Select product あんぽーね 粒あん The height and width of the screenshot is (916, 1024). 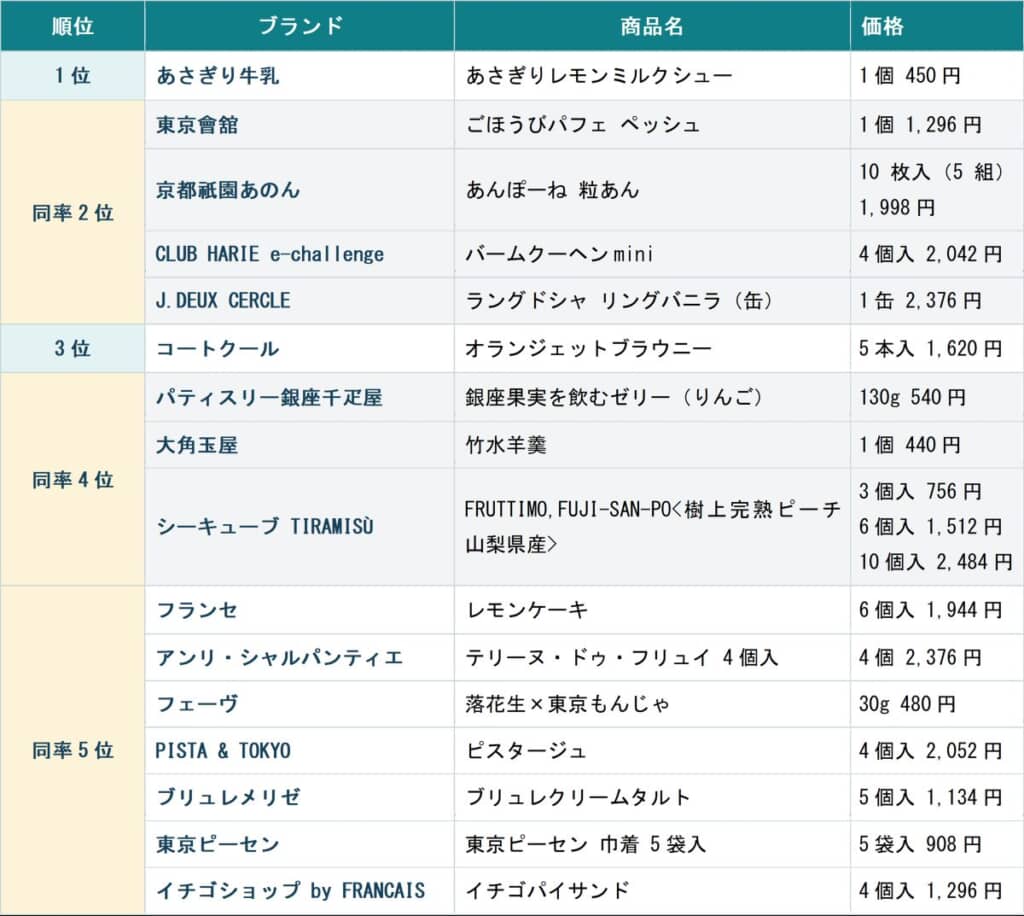[552, 190]
